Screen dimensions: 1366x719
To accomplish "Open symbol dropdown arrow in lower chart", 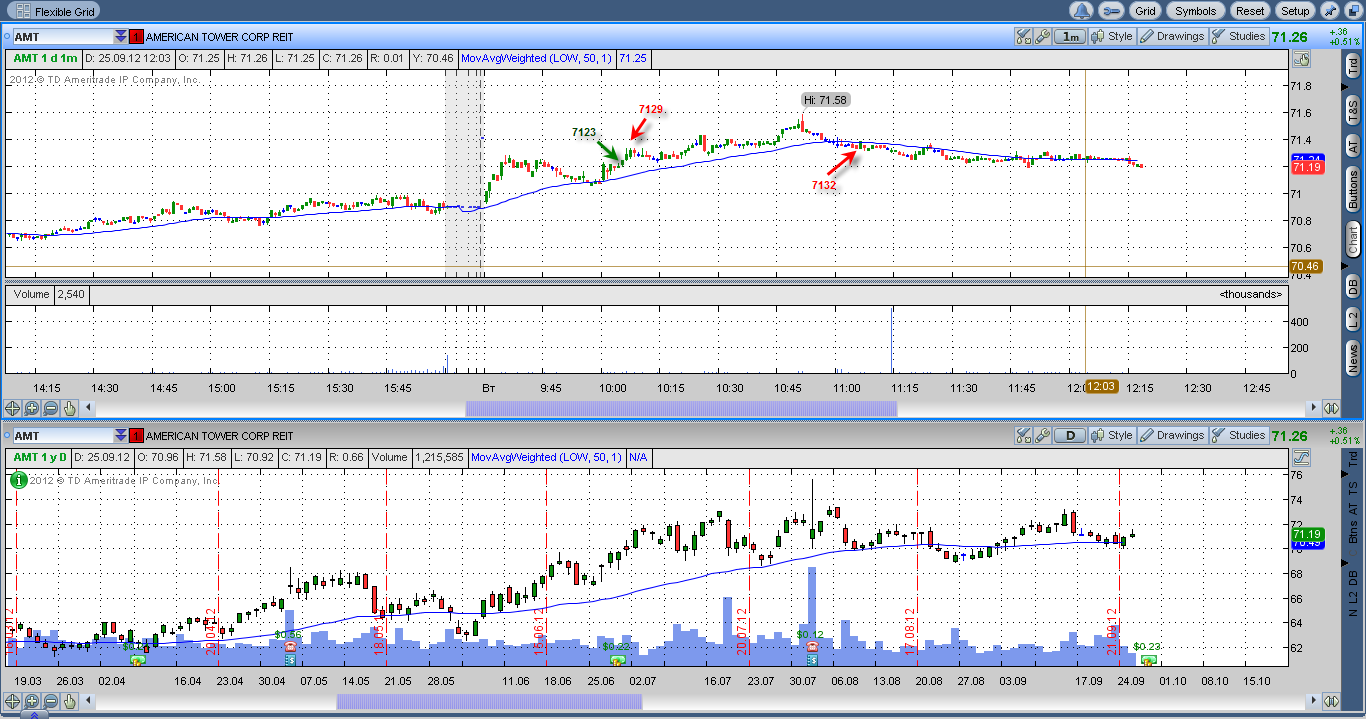I will [121, 436].
